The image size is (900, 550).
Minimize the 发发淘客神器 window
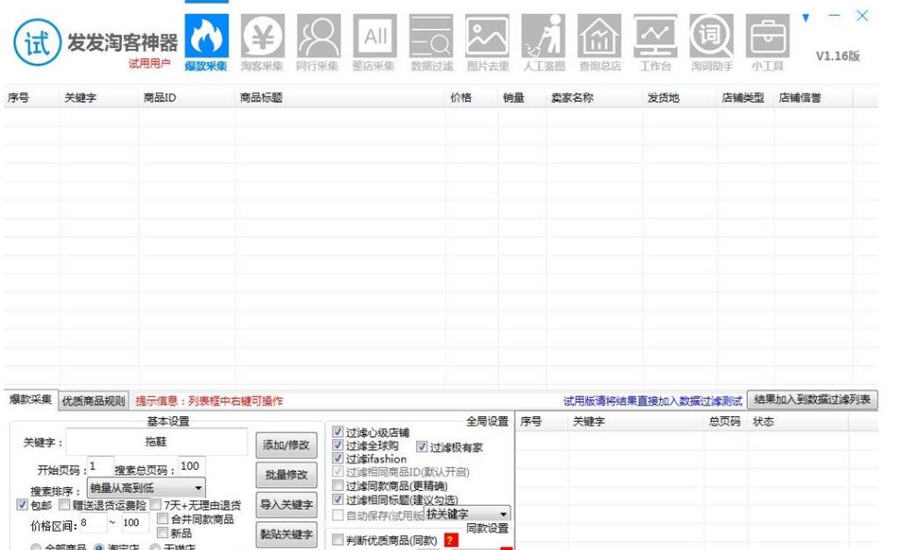[834, 16]
